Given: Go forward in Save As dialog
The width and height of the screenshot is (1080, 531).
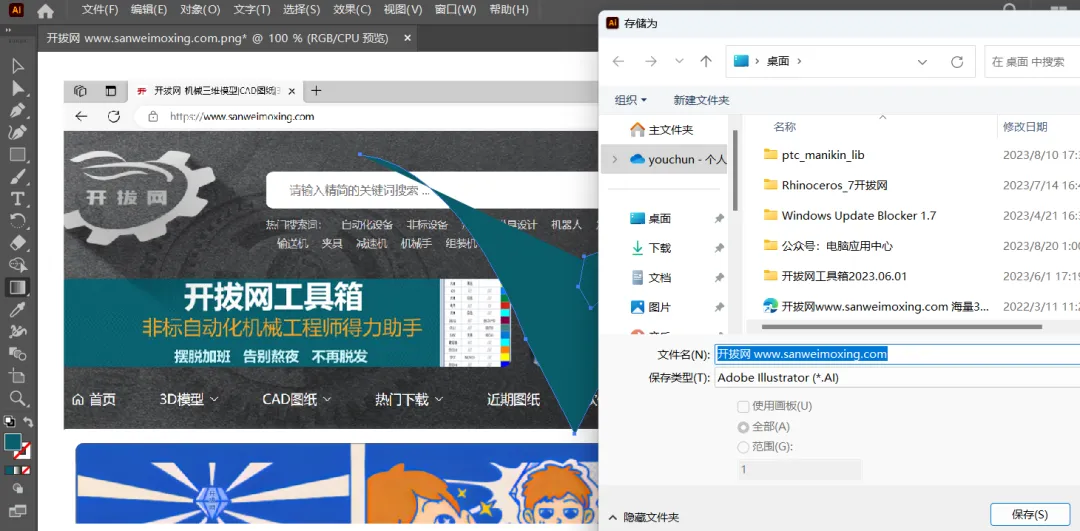Looking at the screenshot, I should coord(651,61).
